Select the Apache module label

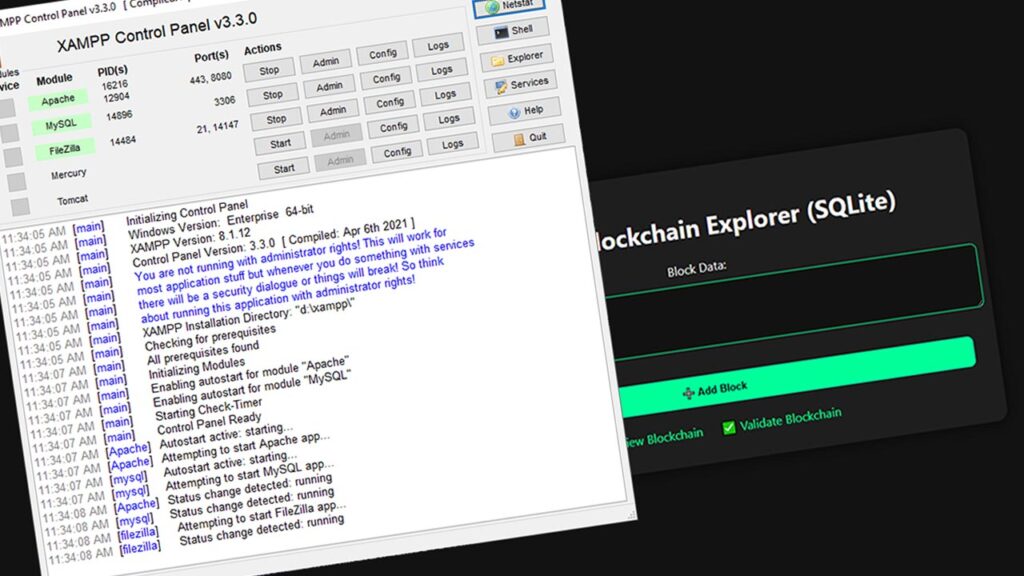click(x=58, y=100)
